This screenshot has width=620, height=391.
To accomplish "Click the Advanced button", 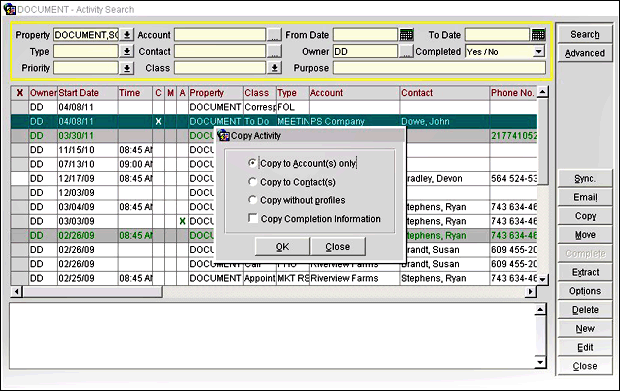I will pyautogui.click(x=585, y=53).
